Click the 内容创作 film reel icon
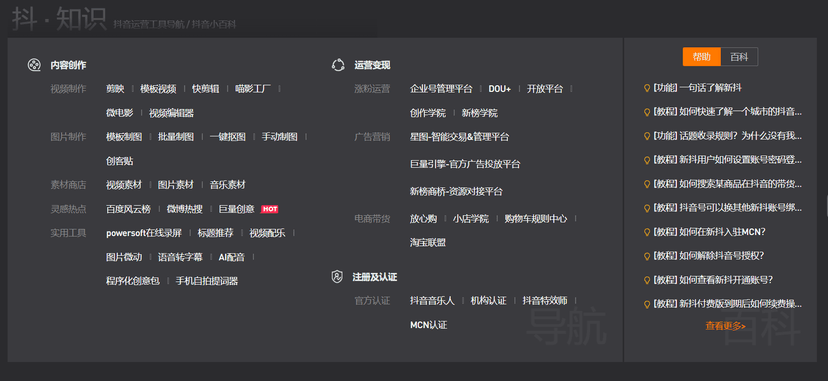This screenshot has width=828, height=381. tap(34, 65)
